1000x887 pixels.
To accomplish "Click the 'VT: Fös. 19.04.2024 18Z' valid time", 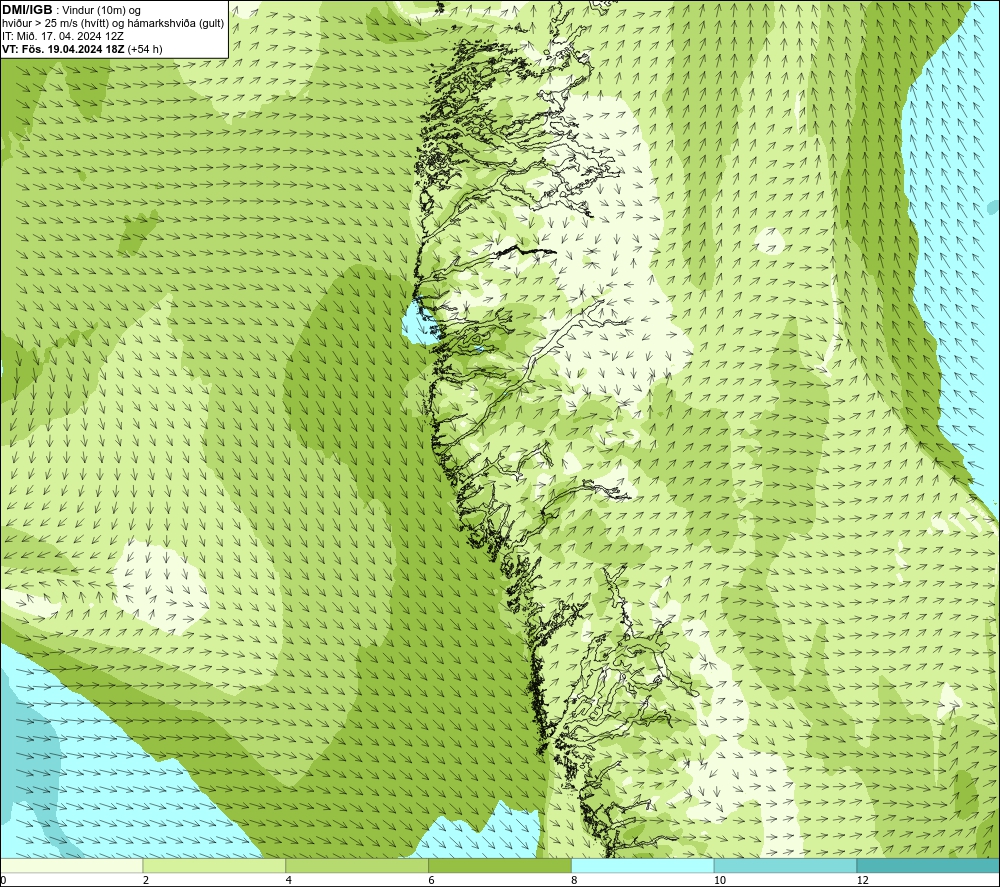I will [64, 49].
